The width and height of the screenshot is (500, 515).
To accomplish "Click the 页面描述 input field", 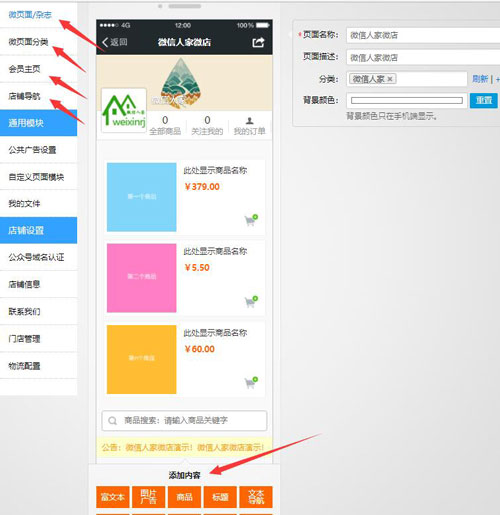I will (423, 57).
